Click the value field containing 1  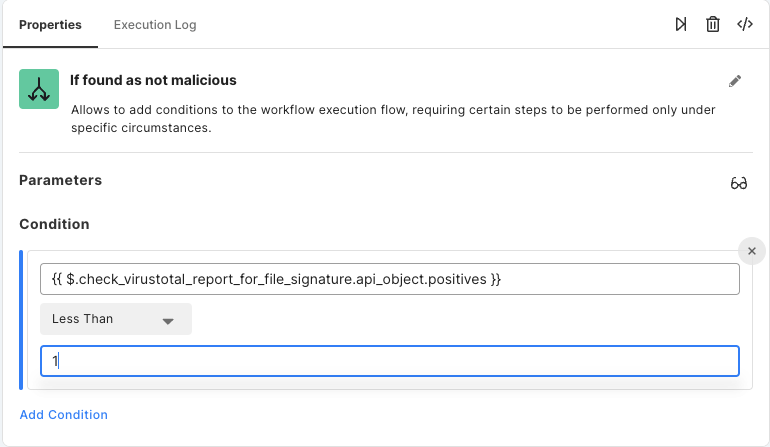[x=389, y=361]
